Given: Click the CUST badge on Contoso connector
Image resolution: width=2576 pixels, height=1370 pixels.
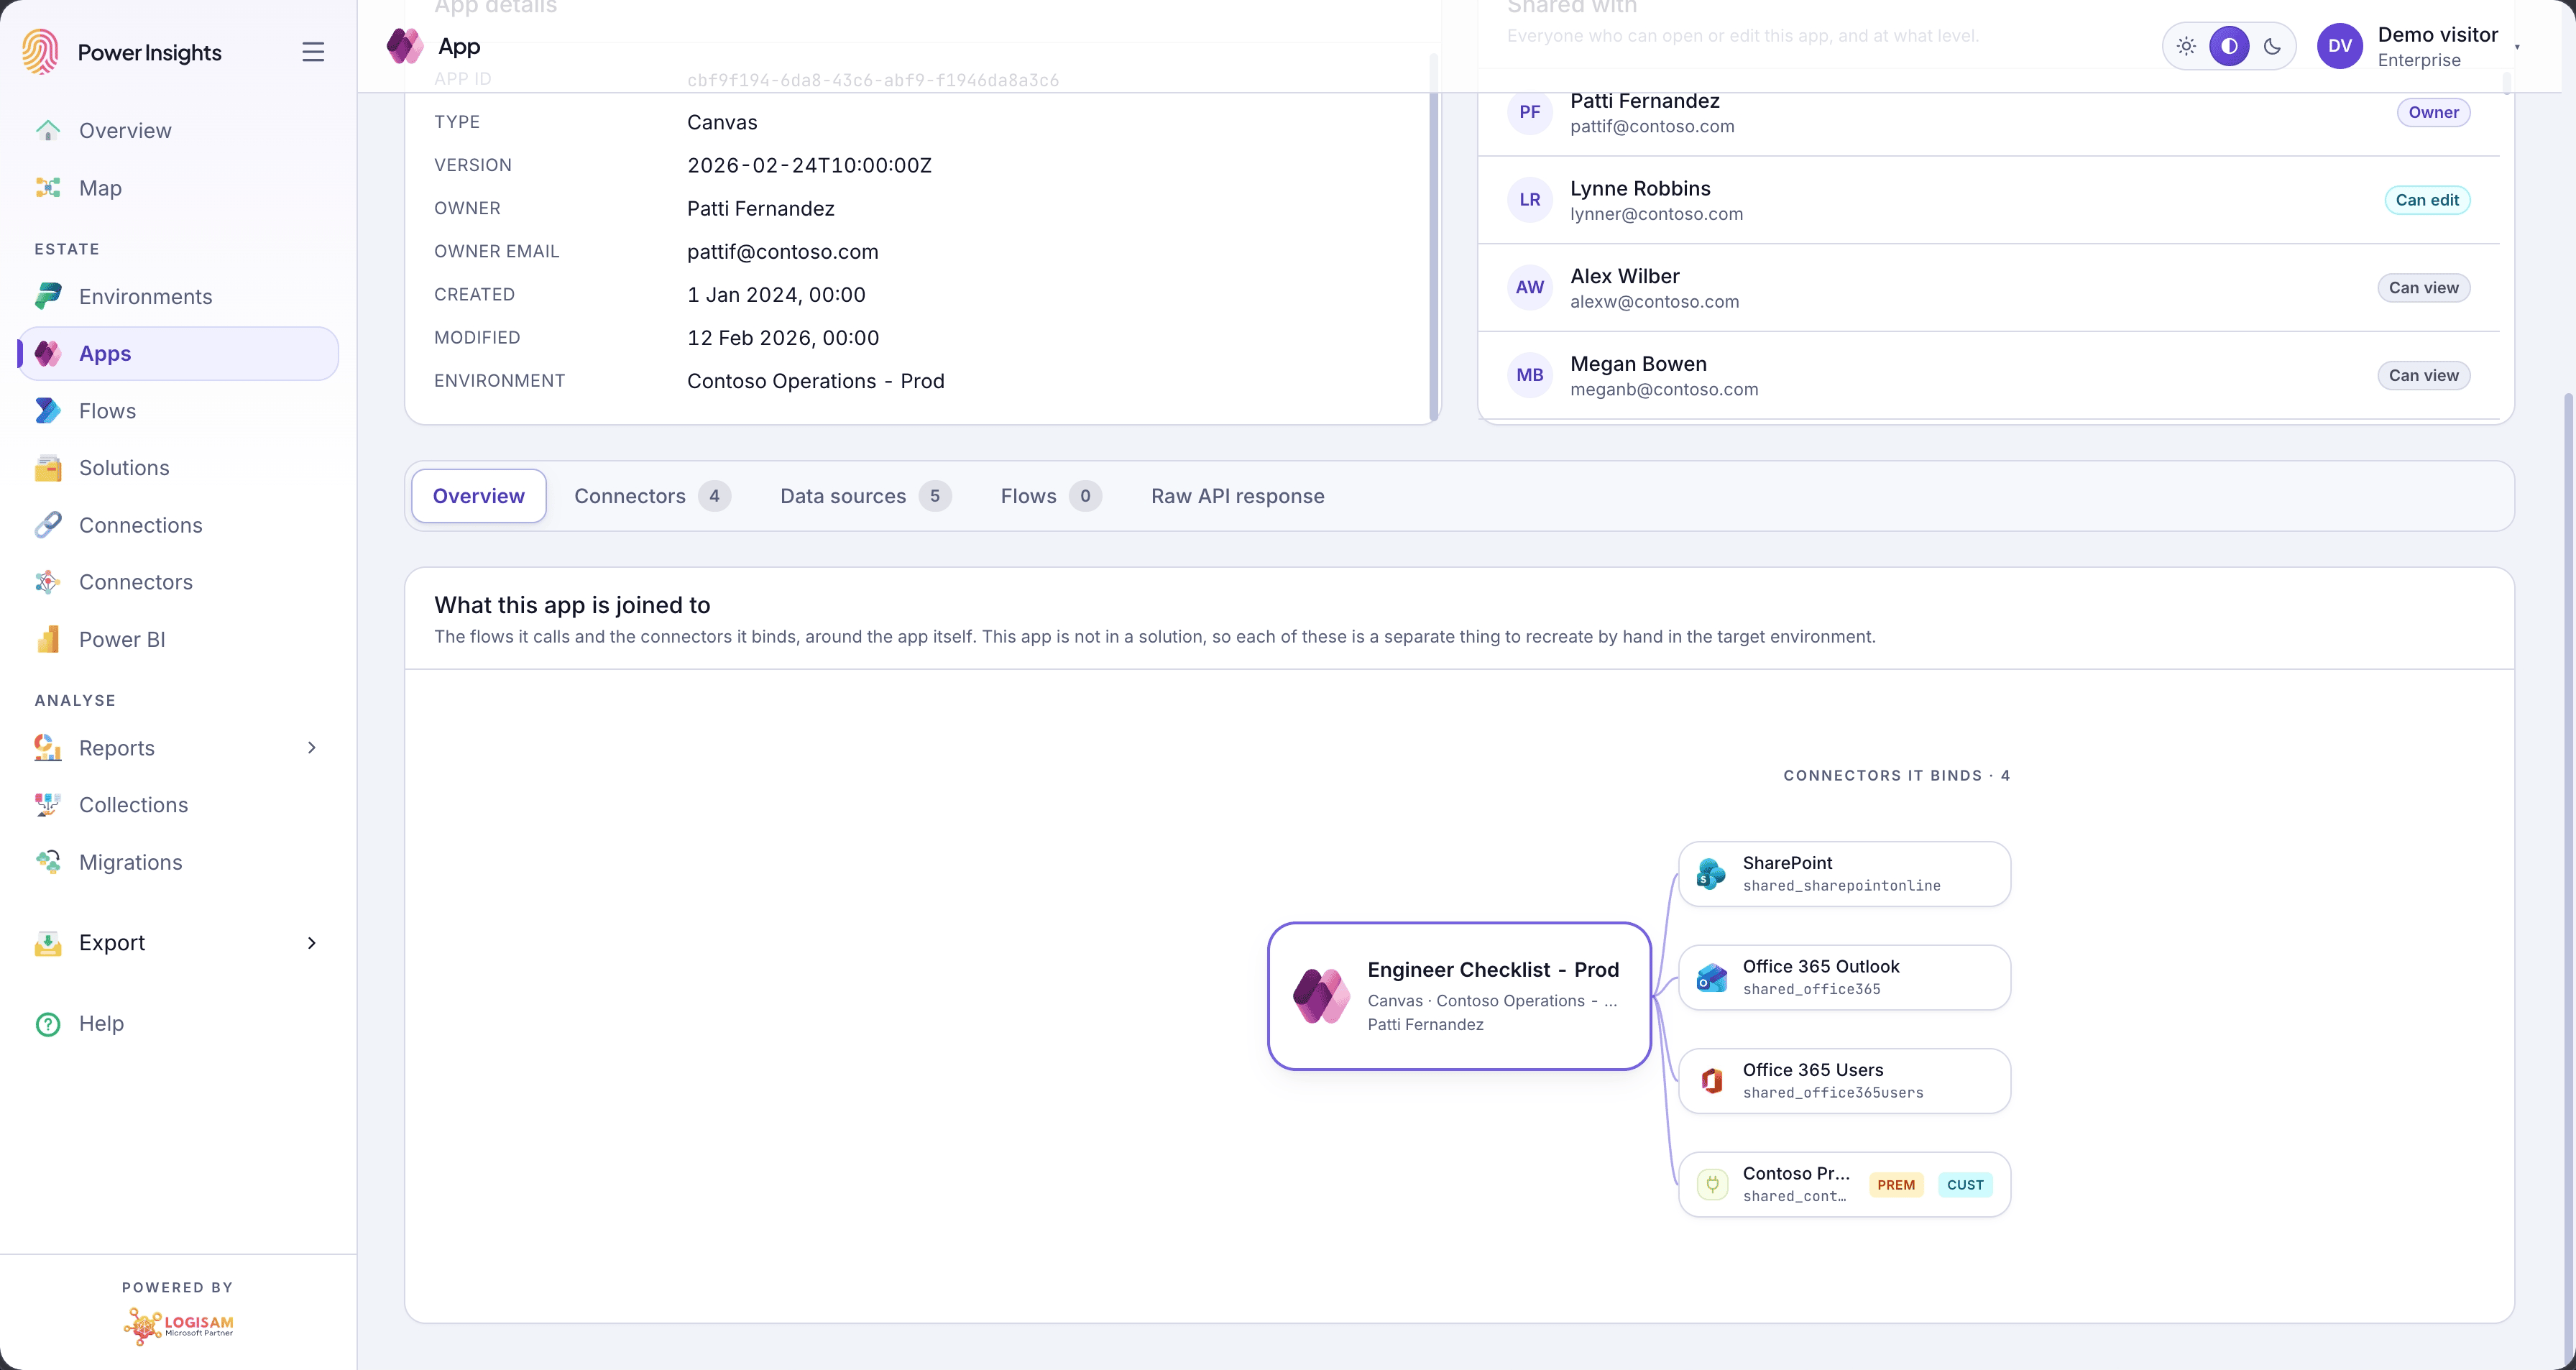Looking at the screenshot, I should [x=1965, y=1185].
